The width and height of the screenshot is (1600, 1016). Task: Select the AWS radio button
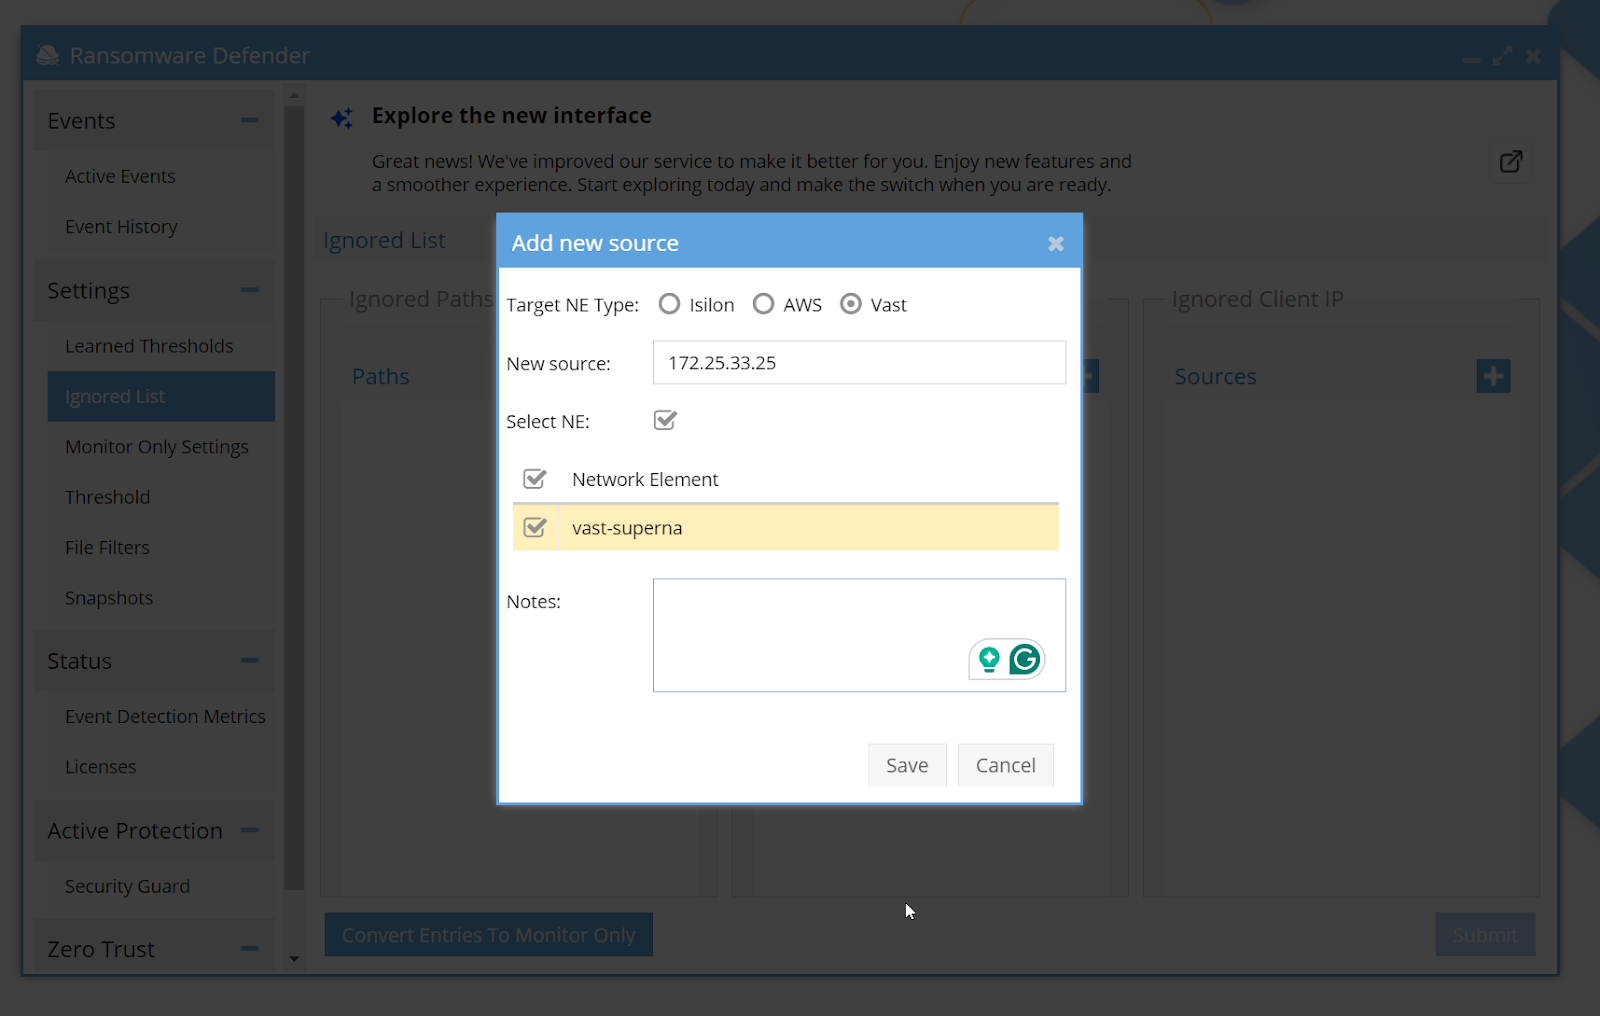pos(763,304)
